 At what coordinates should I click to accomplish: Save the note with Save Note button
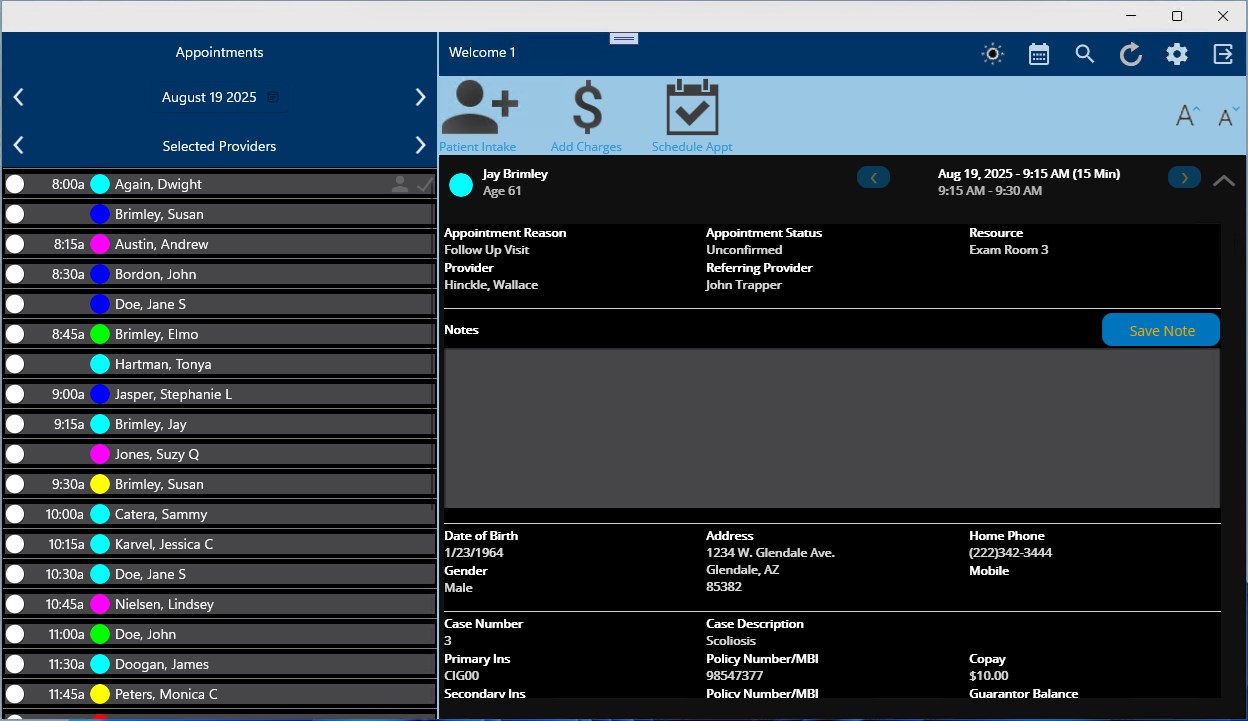coord(1161,330)
